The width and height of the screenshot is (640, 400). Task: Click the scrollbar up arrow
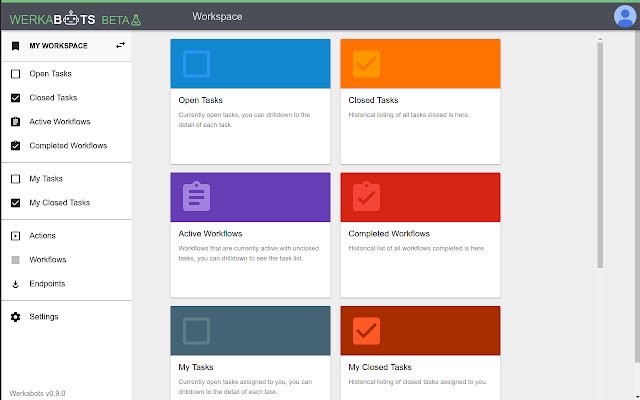pos(600,40)
